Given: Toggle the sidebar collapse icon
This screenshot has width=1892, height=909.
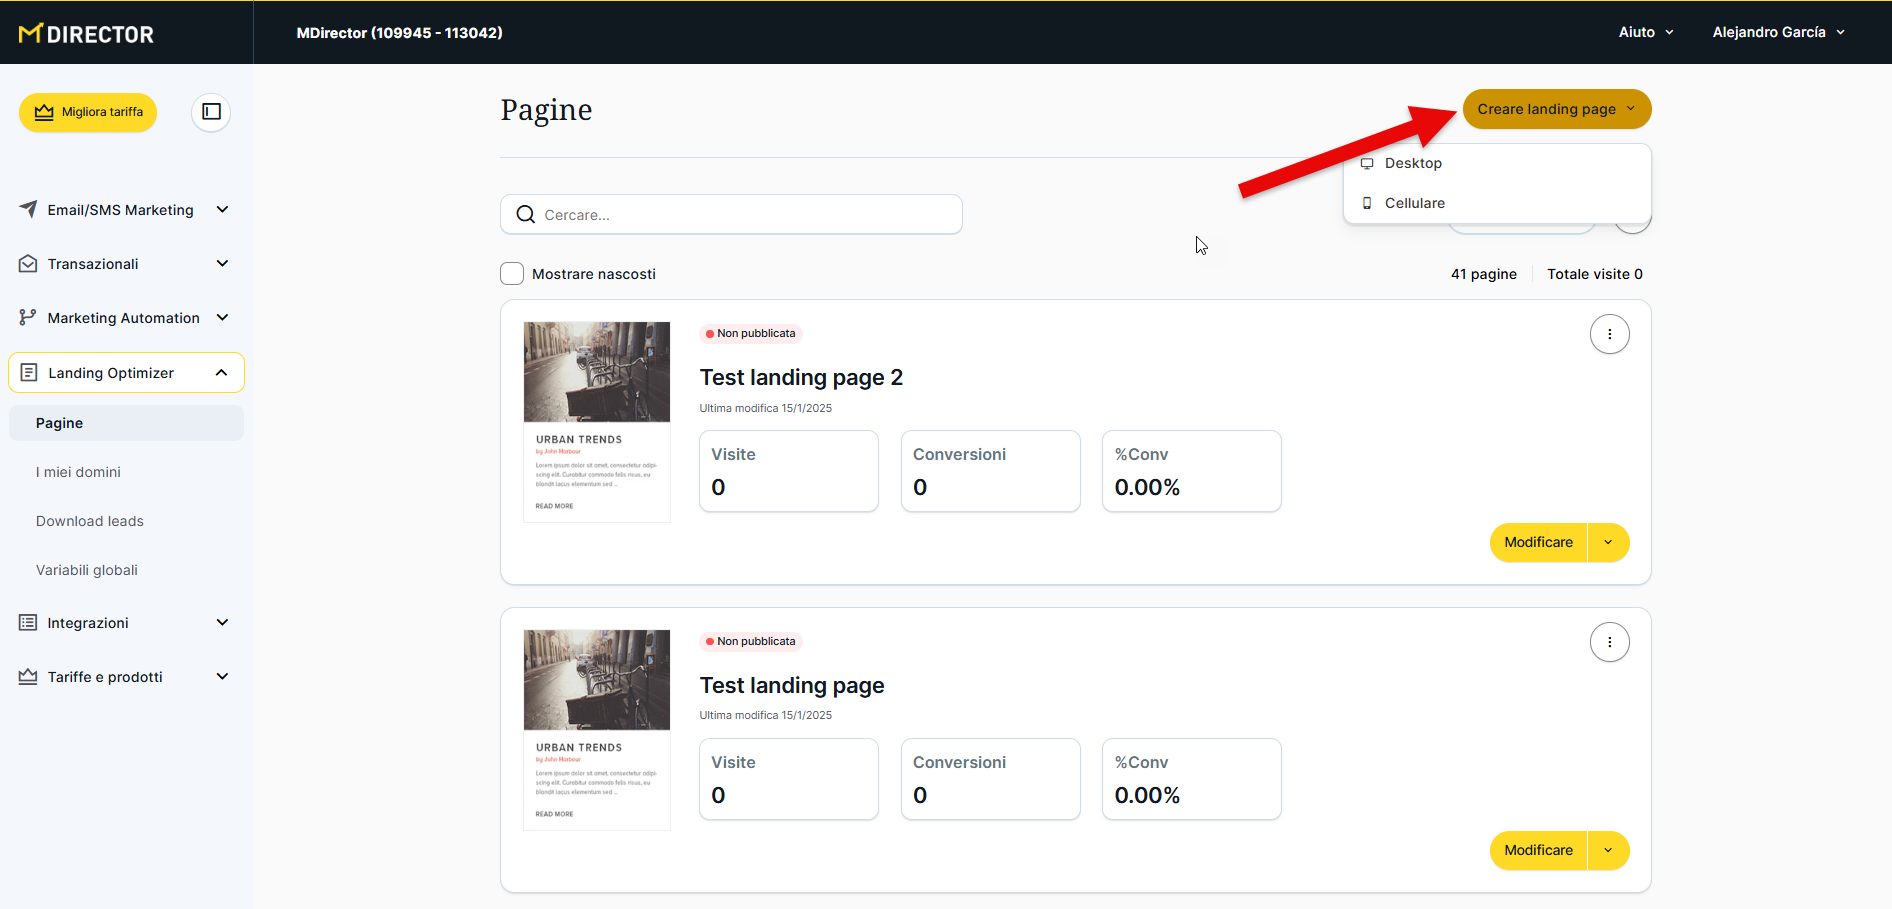Looking at the screenshot, I should point(211,112).
